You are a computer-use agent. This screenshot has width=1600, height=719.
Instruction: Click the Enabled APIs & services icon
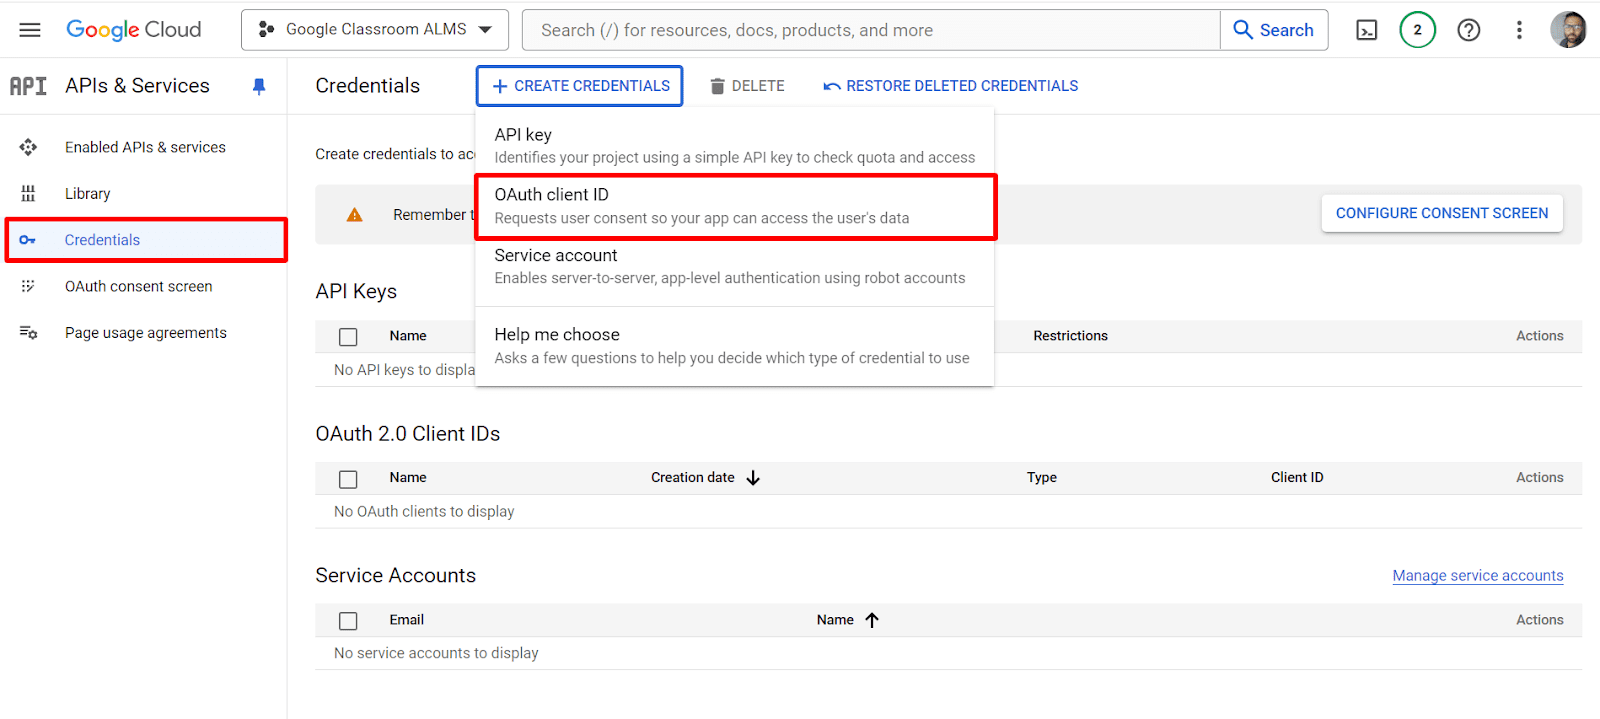(28, 147)
